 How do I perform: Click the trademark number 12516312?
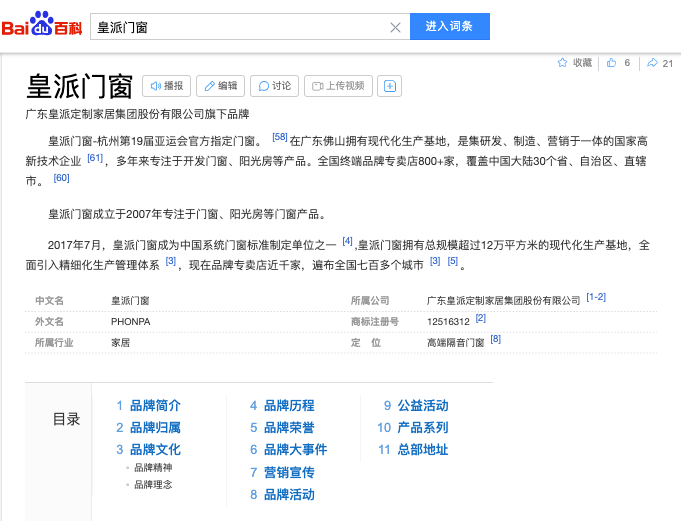pos(448,322)
